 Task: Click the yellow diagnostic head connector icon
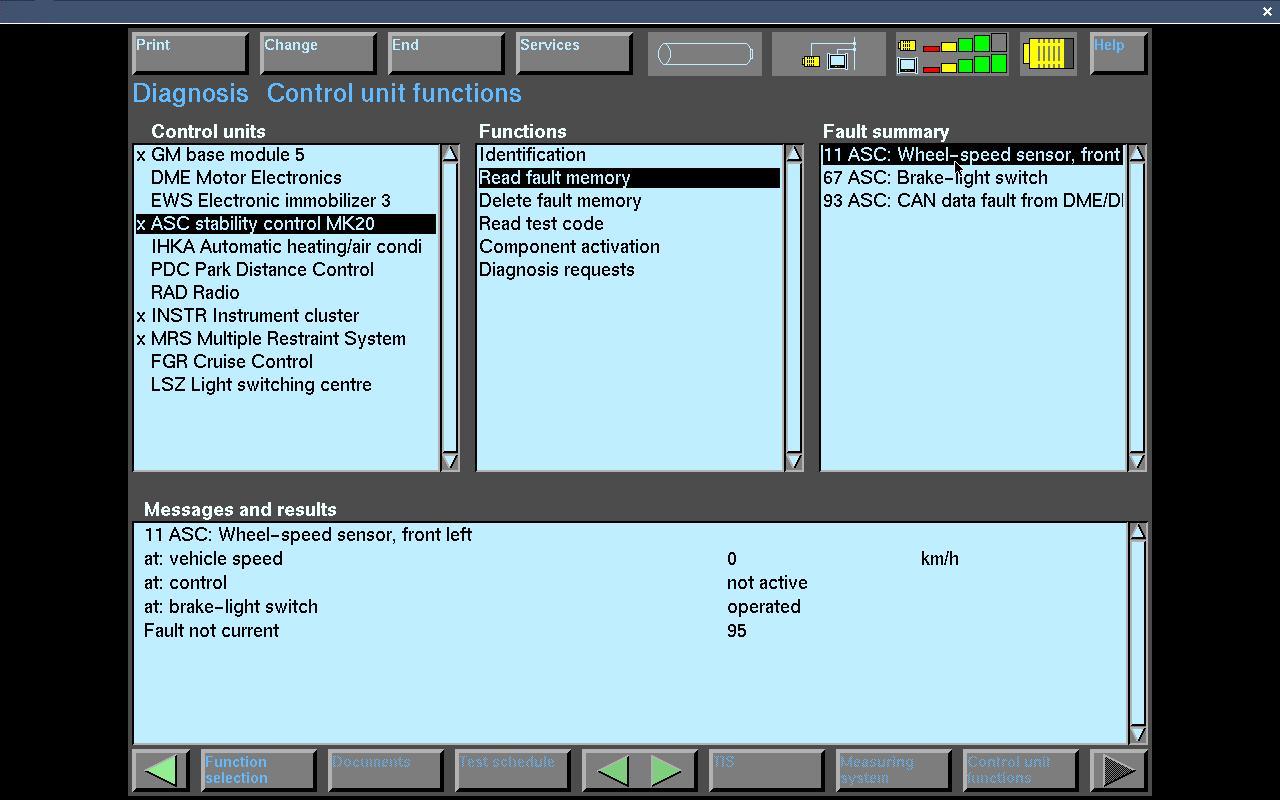click(1047, 54)
